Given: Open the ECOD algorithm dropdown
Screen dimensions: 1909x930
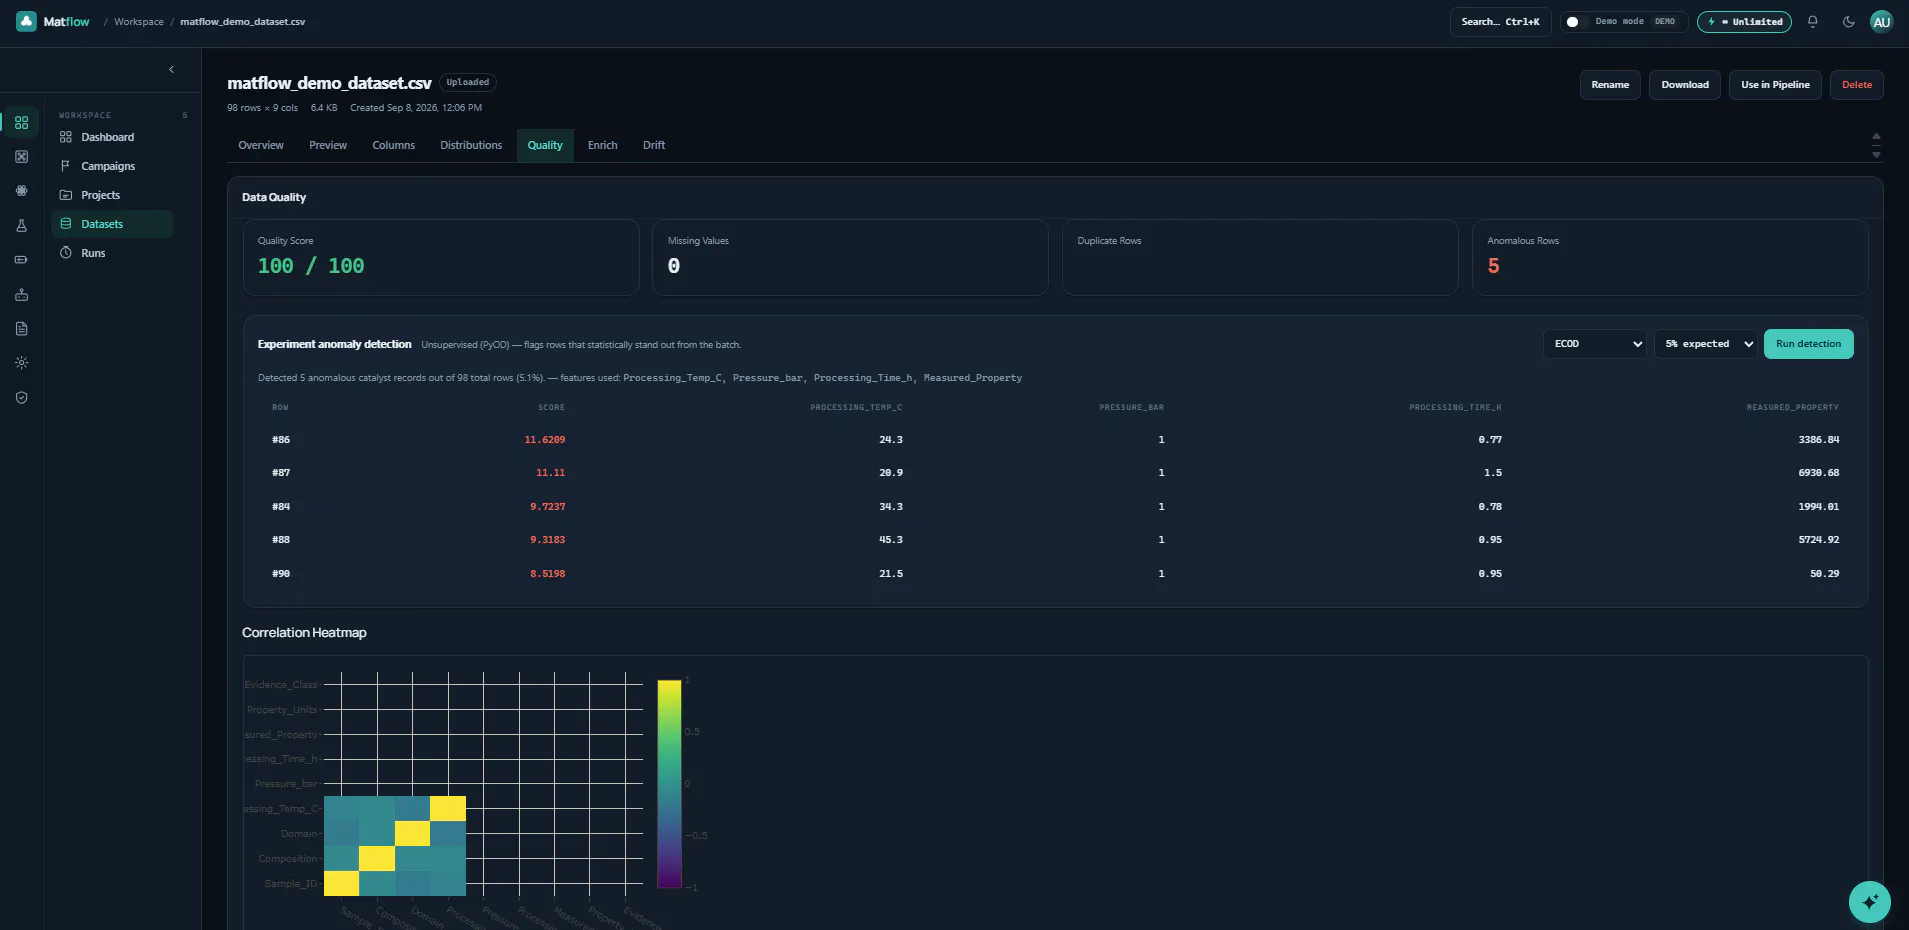Looking at the screenshot, I should [1594, 344].
